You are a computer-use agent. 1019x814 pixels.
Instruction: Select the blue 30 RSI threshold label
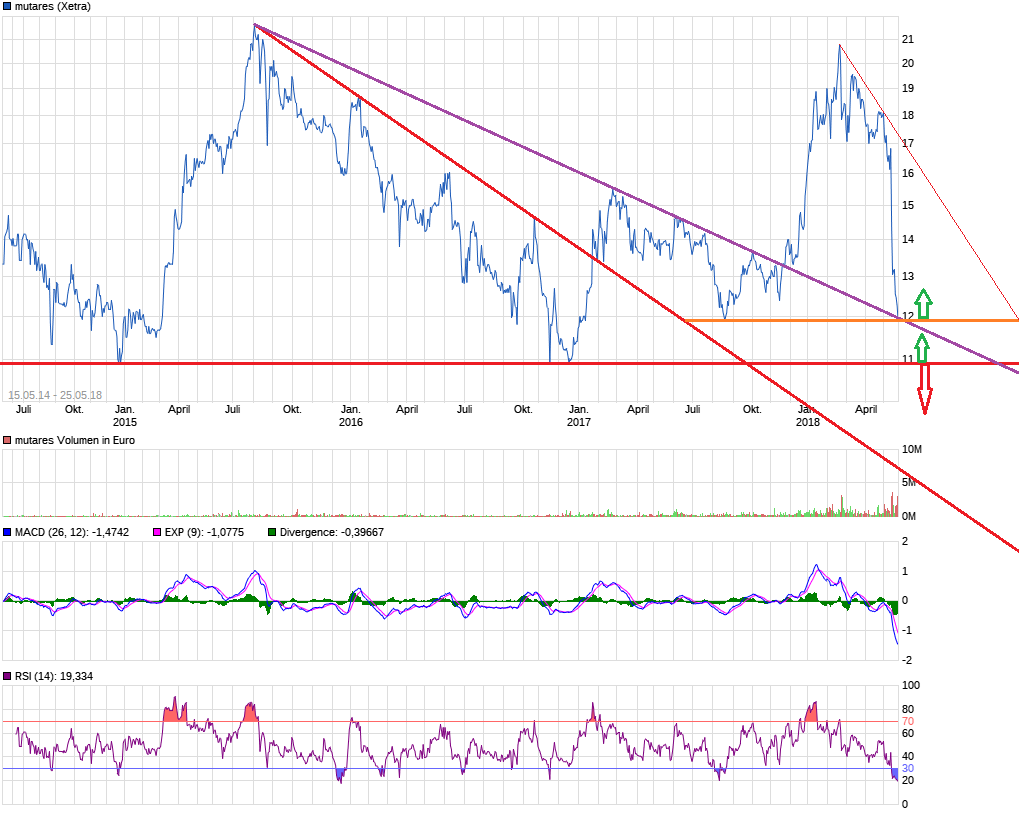click(x=908, y=768)
